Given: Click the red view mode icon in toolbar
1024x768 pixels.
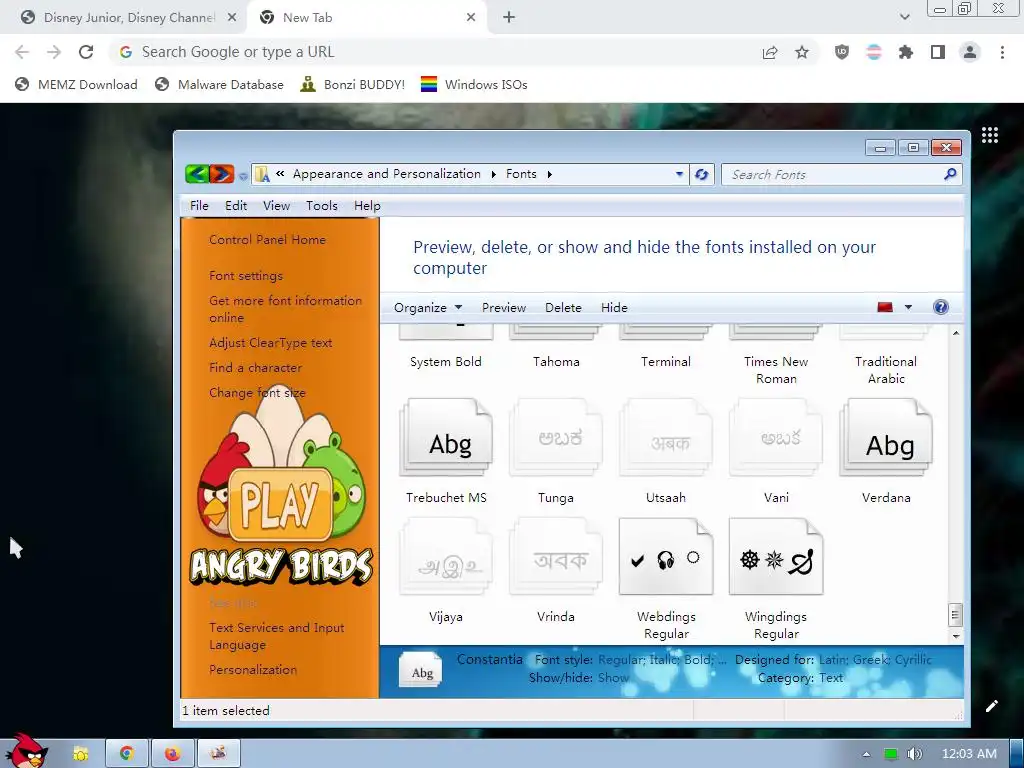Looking at the screenshot, I should (x=885, y=307).
